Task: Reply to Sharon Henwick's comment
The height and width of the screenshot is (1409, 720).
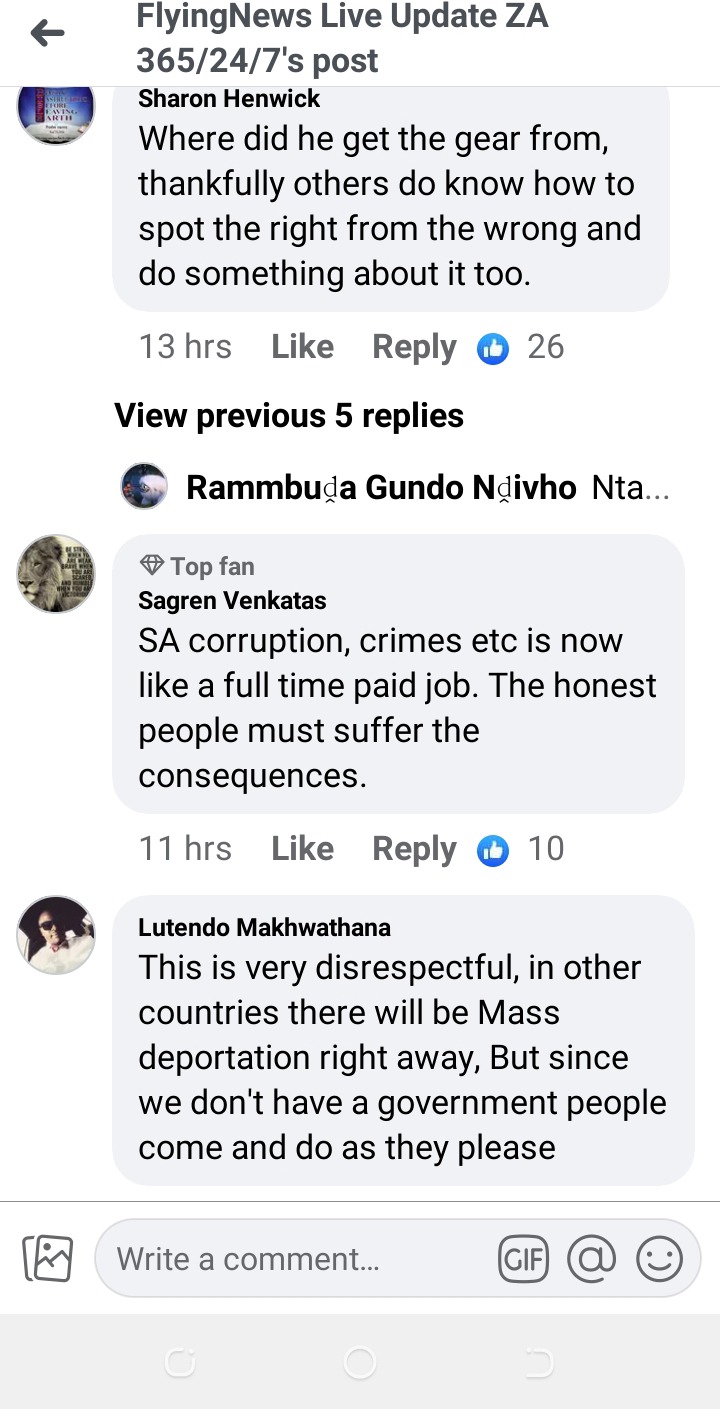Action: [414, 347]
